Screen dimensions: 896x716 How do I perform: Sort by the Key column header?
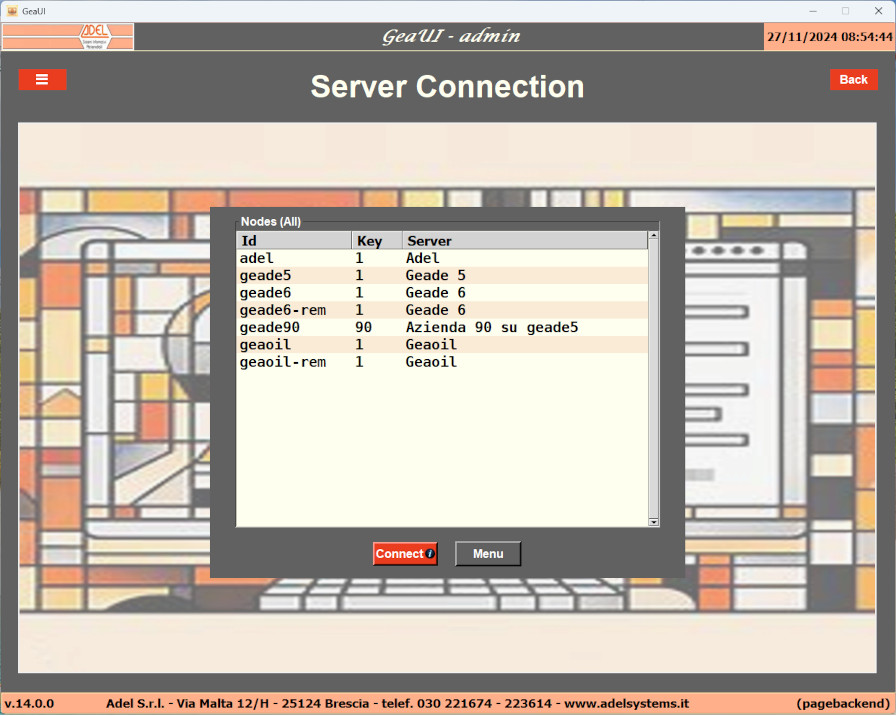377,241
